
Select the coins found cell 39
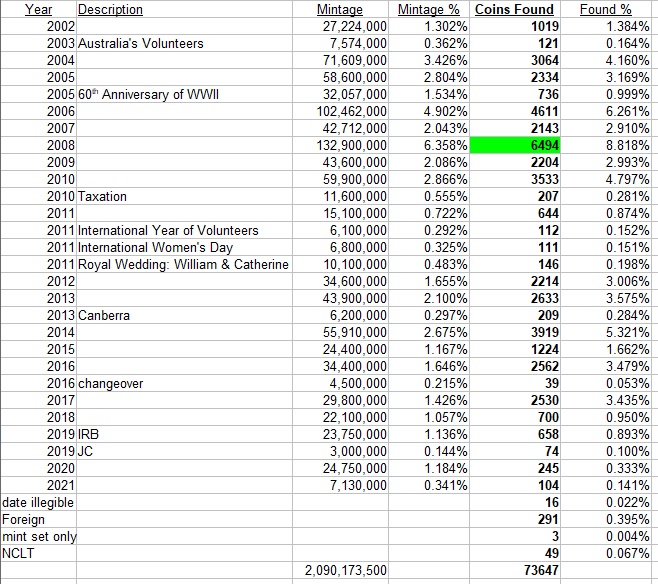point(514,383)
